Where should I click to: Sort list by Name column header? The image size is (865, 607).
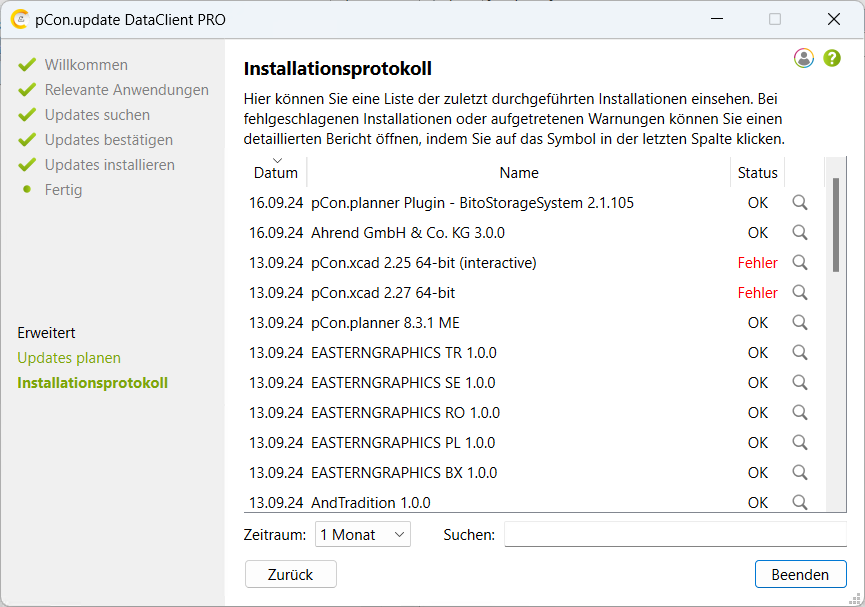(x=519, y=173)
